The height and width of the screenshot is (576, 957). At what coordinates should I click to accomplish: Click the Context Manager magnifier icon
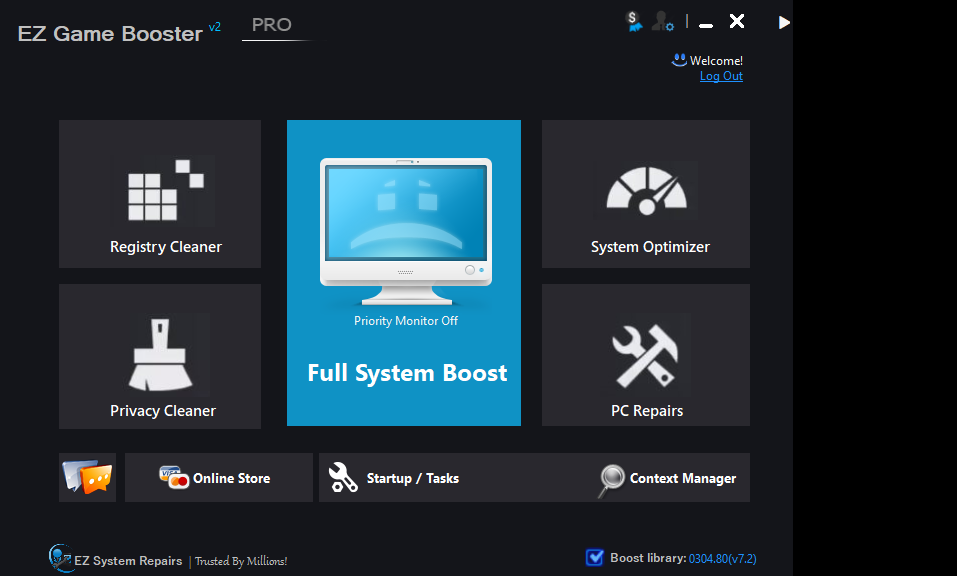click(x=611, y=480)
